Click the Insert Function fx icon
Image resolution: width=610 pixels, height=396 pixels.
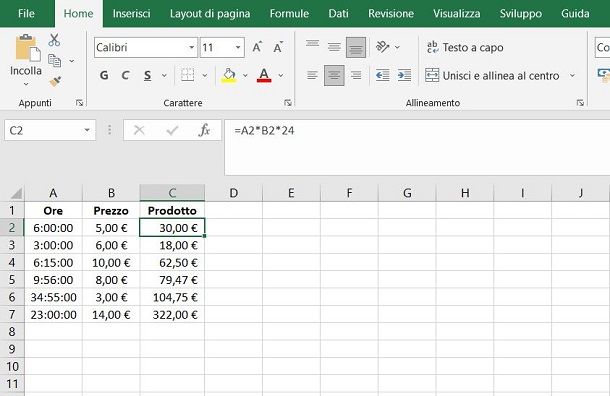pos(204,130)
